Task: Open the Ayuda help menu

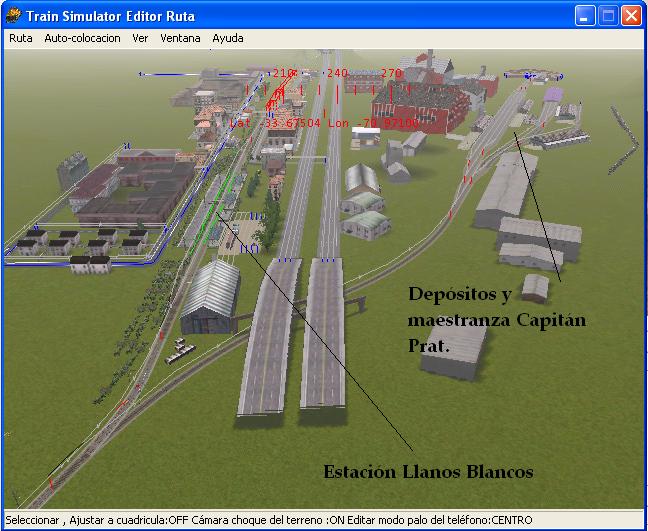Action: point(228,38)
